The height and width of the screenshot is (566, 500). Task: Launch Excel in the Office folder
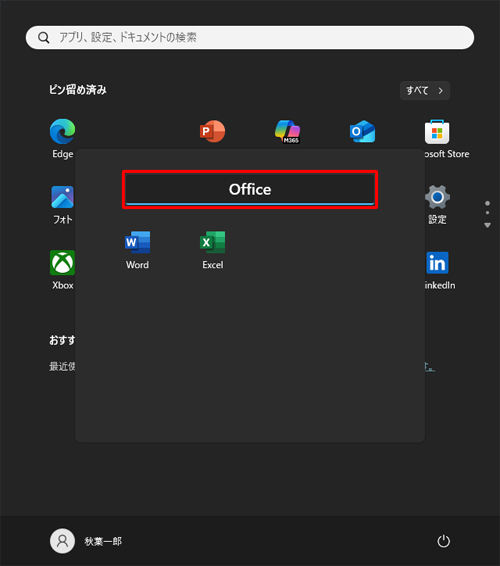tap(213, 250)
